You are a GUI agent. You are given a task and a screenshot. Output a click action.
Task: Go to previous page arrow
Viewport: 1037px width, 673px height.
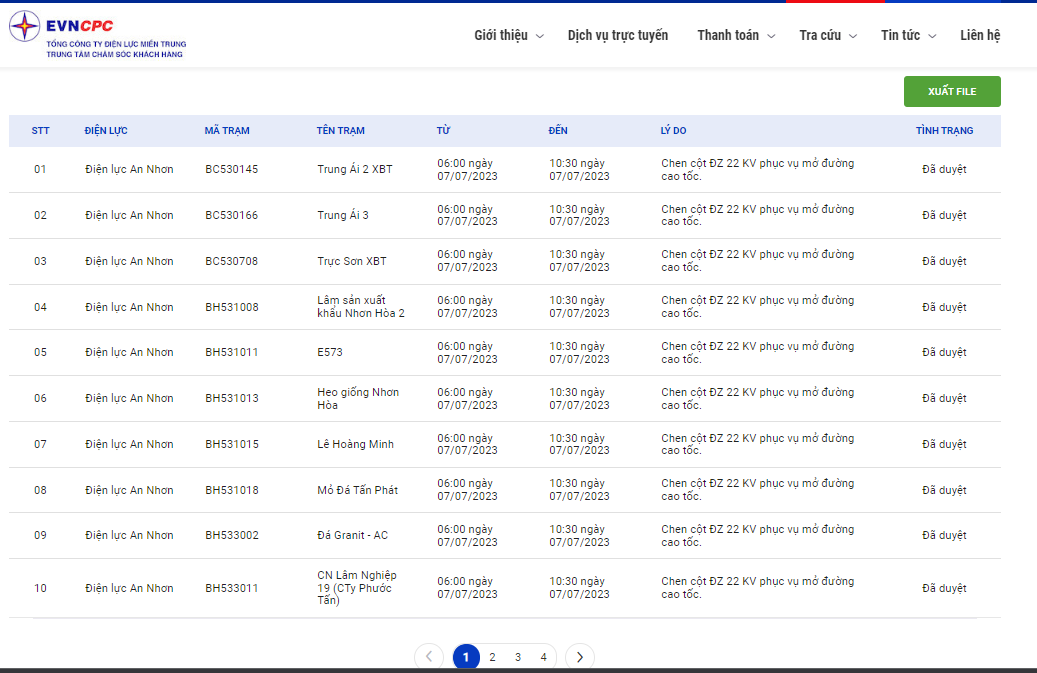429,656
